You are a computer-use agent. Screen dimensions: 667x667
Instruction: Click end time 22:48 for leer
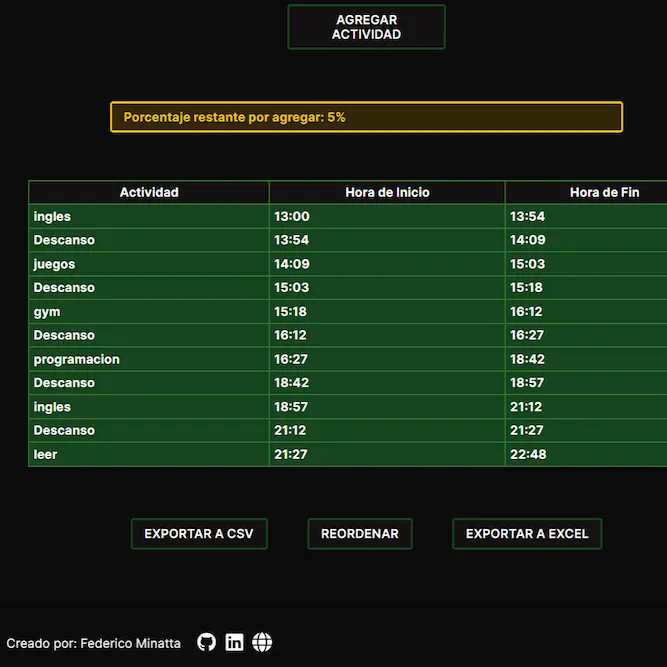point(586,454)
